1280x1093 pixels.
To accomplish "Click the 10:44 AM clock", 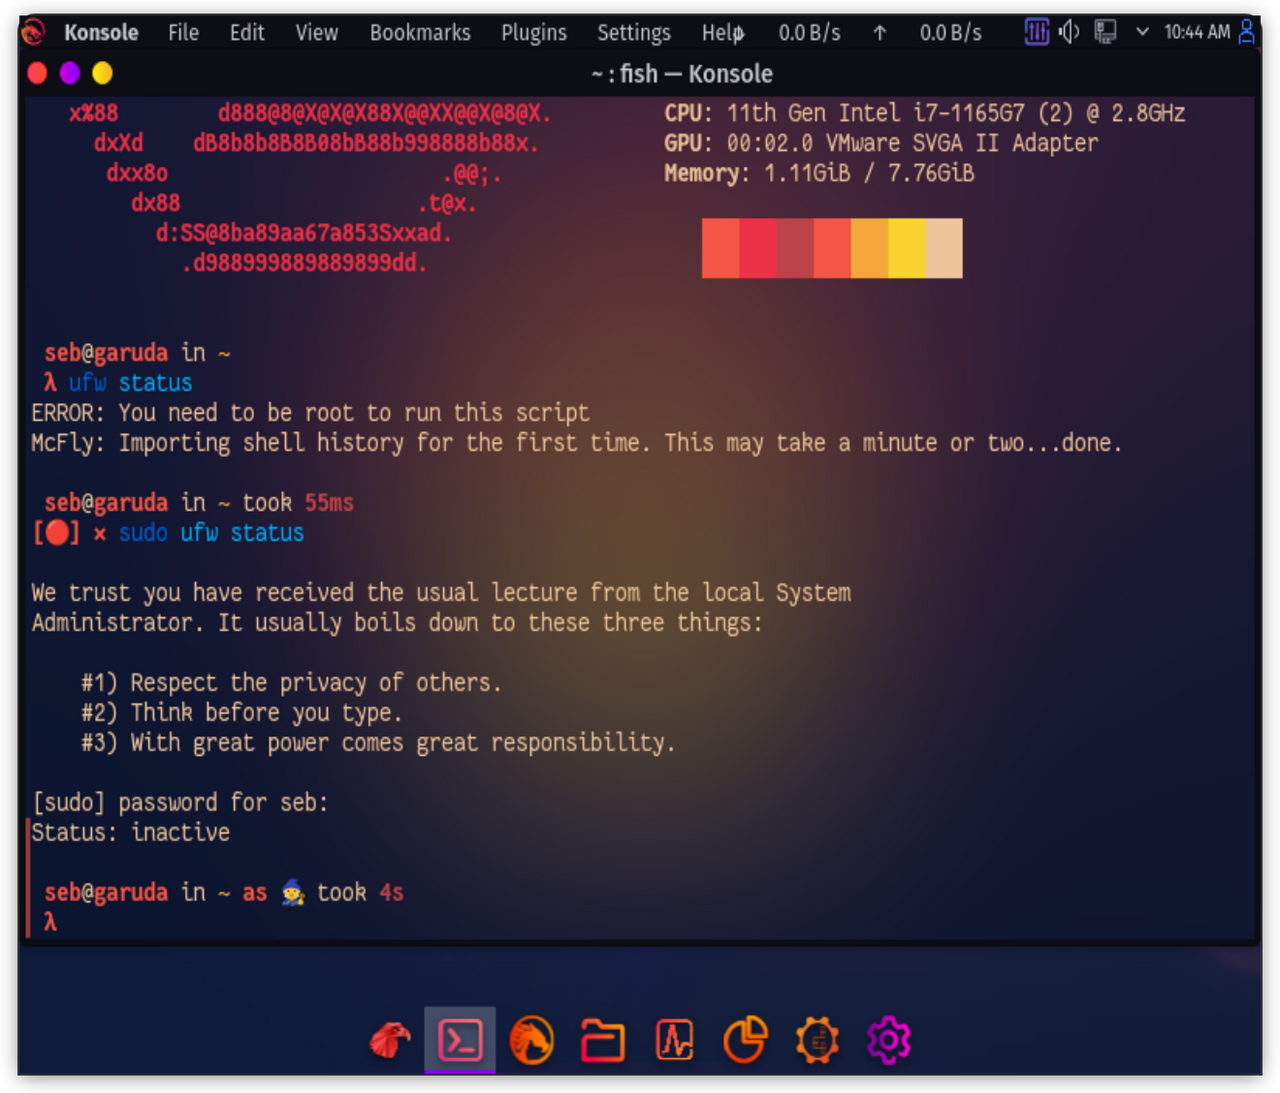I will [x=1197, y=32].
